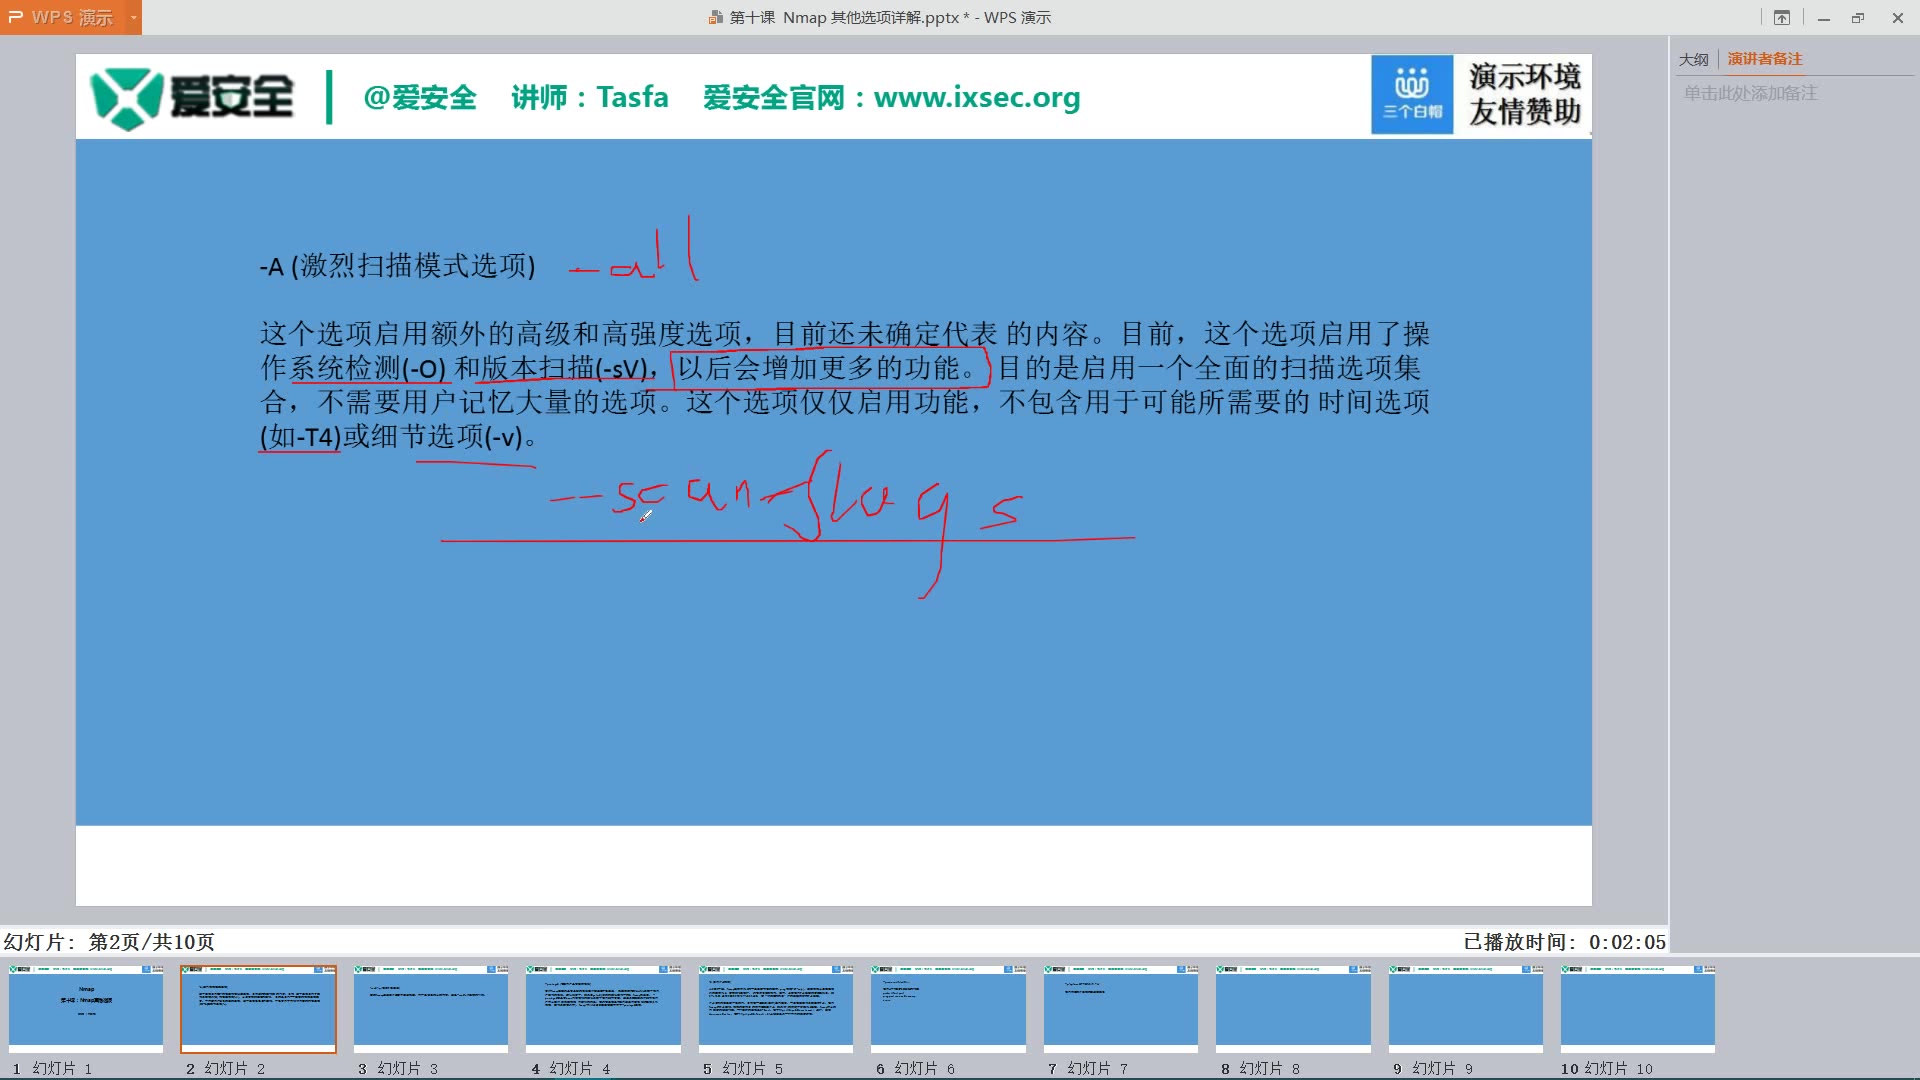Select the 幻灯片 3 thumbnail

pos(430,1008)
